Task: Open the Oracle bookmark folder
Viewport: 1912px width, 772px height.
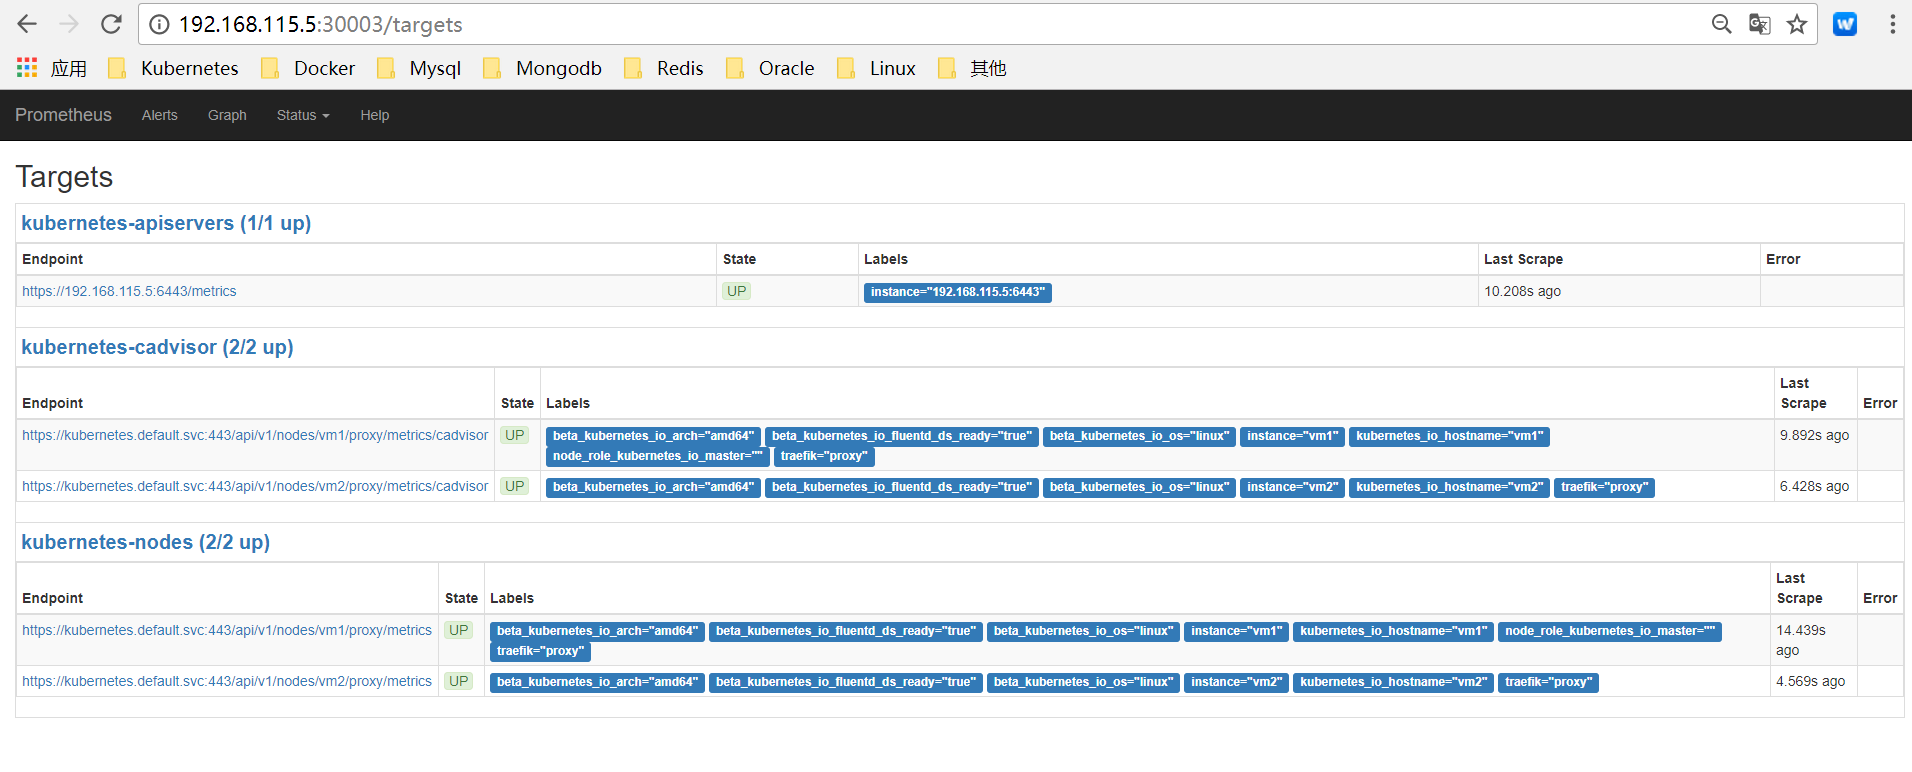Action: coord(770,68)
